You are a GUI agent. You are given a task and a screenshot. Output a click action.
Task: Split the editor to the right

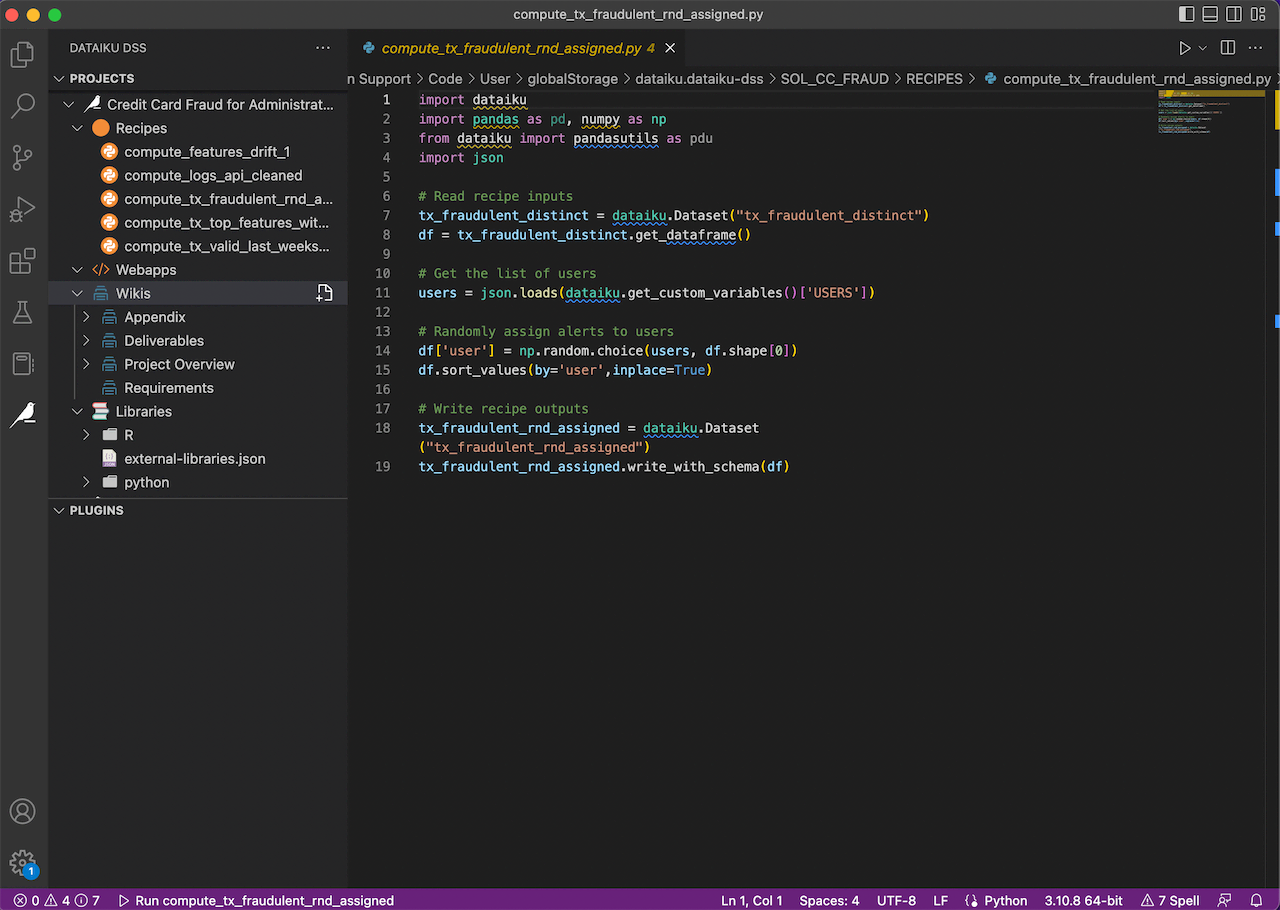[x=1228, y=48]
